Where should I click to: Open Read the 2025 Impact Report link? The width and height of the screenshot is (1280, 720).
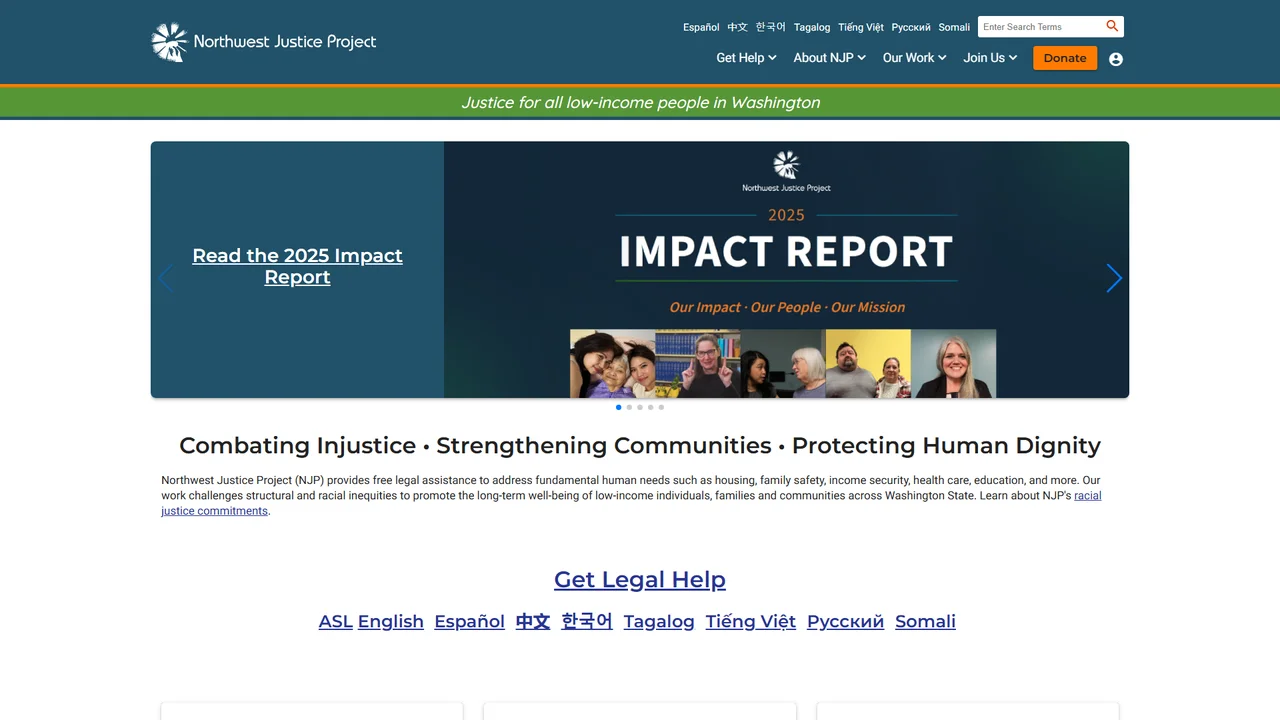(297, 266)
